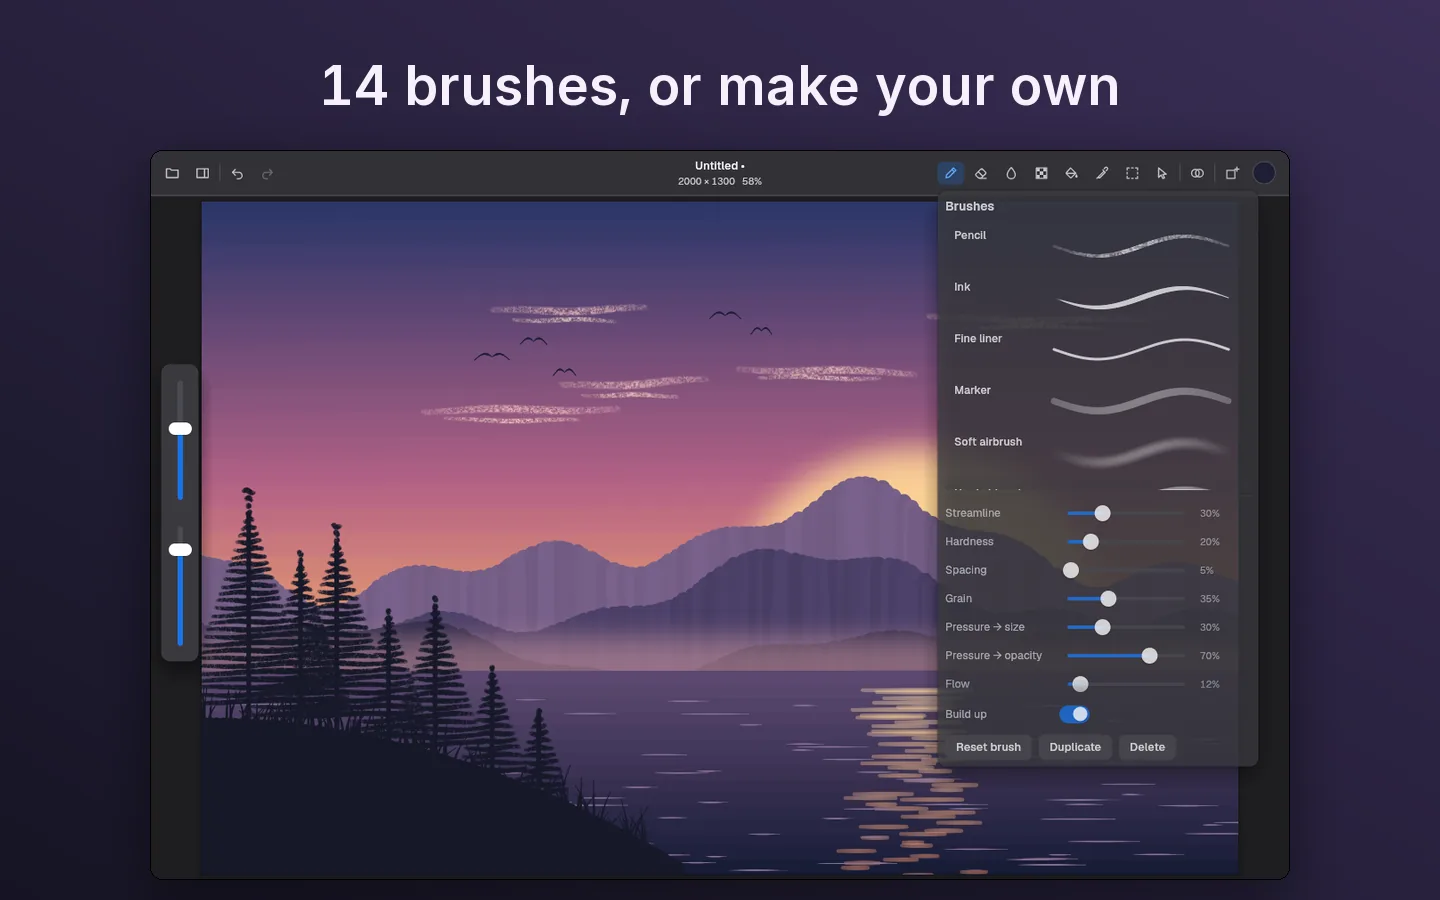Open the folder icon in the toolbar

172,173
